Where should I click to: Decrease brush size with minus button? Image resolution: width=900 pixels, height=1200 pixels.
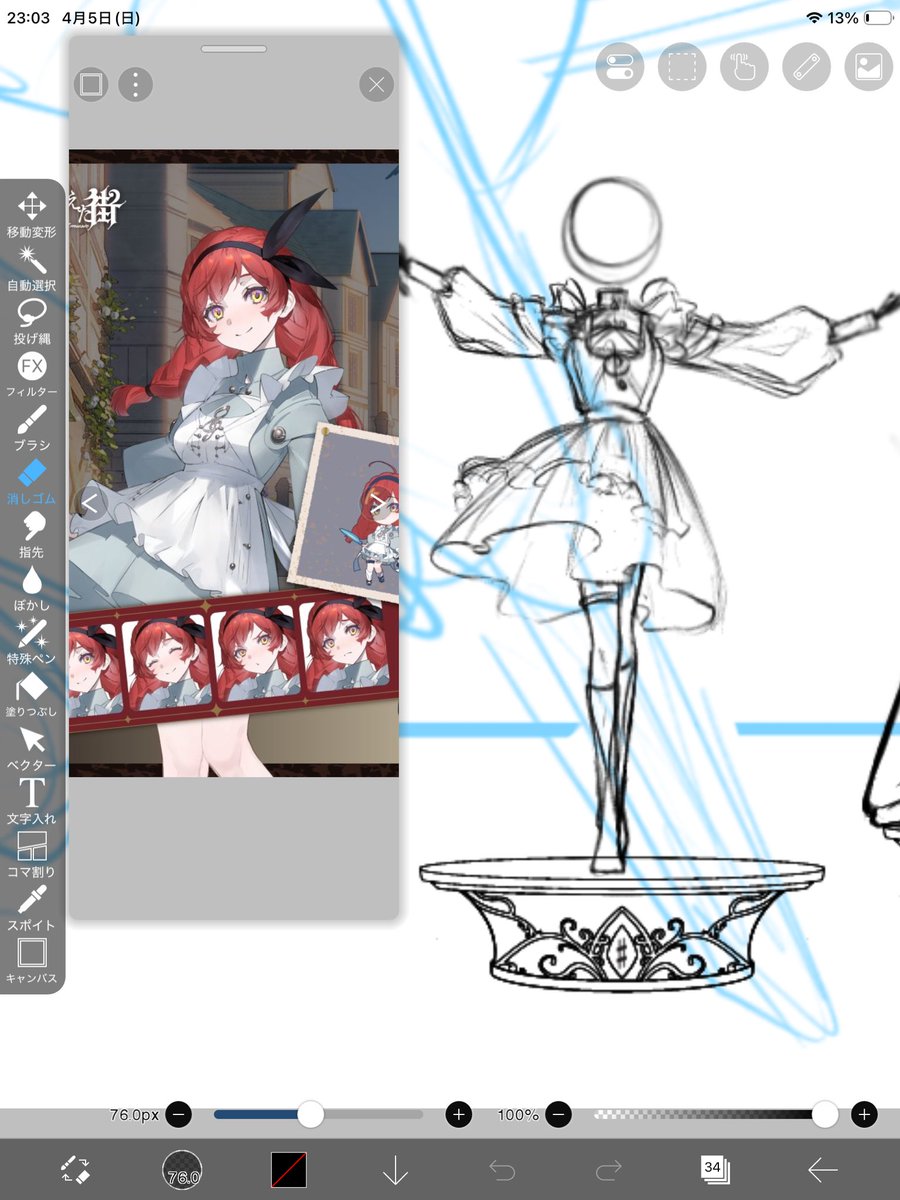tap(179, 1114)
